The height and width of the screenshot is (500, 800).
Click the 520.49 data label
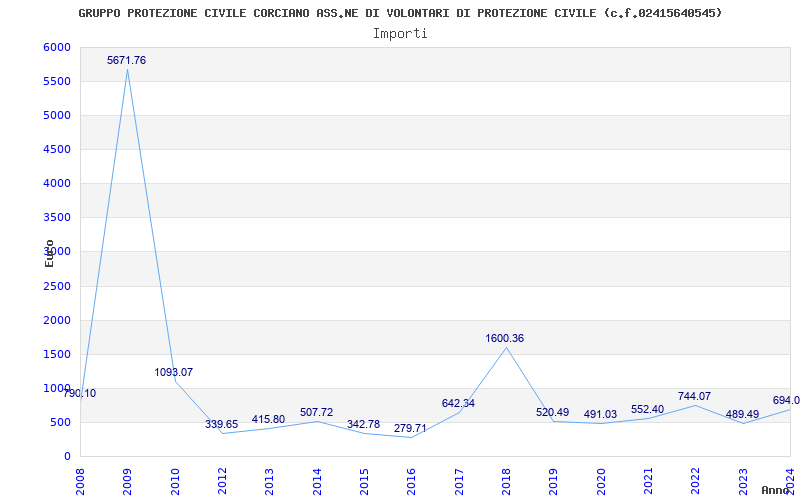tap(553, 412)
